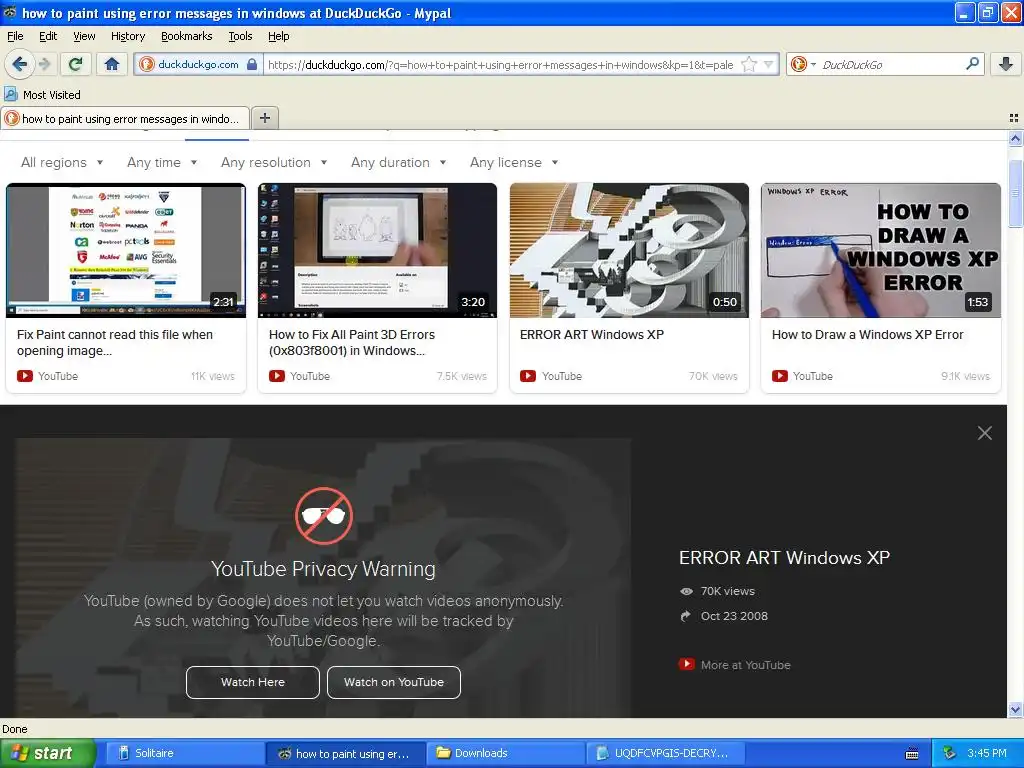Click the vertical scrollbar thumb
1024x768 pixels.
1015,193
